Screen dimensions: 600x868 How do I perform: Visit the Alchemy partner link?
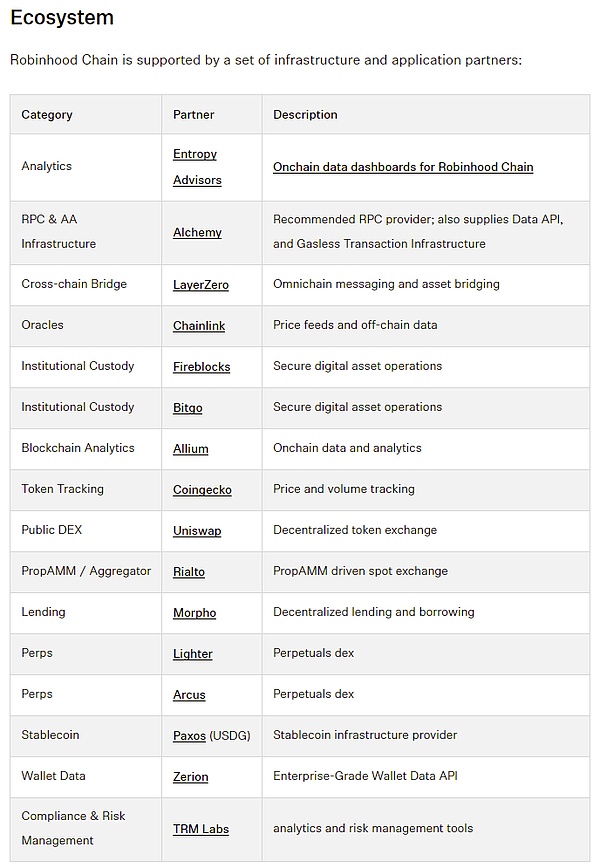click(197, 232)
